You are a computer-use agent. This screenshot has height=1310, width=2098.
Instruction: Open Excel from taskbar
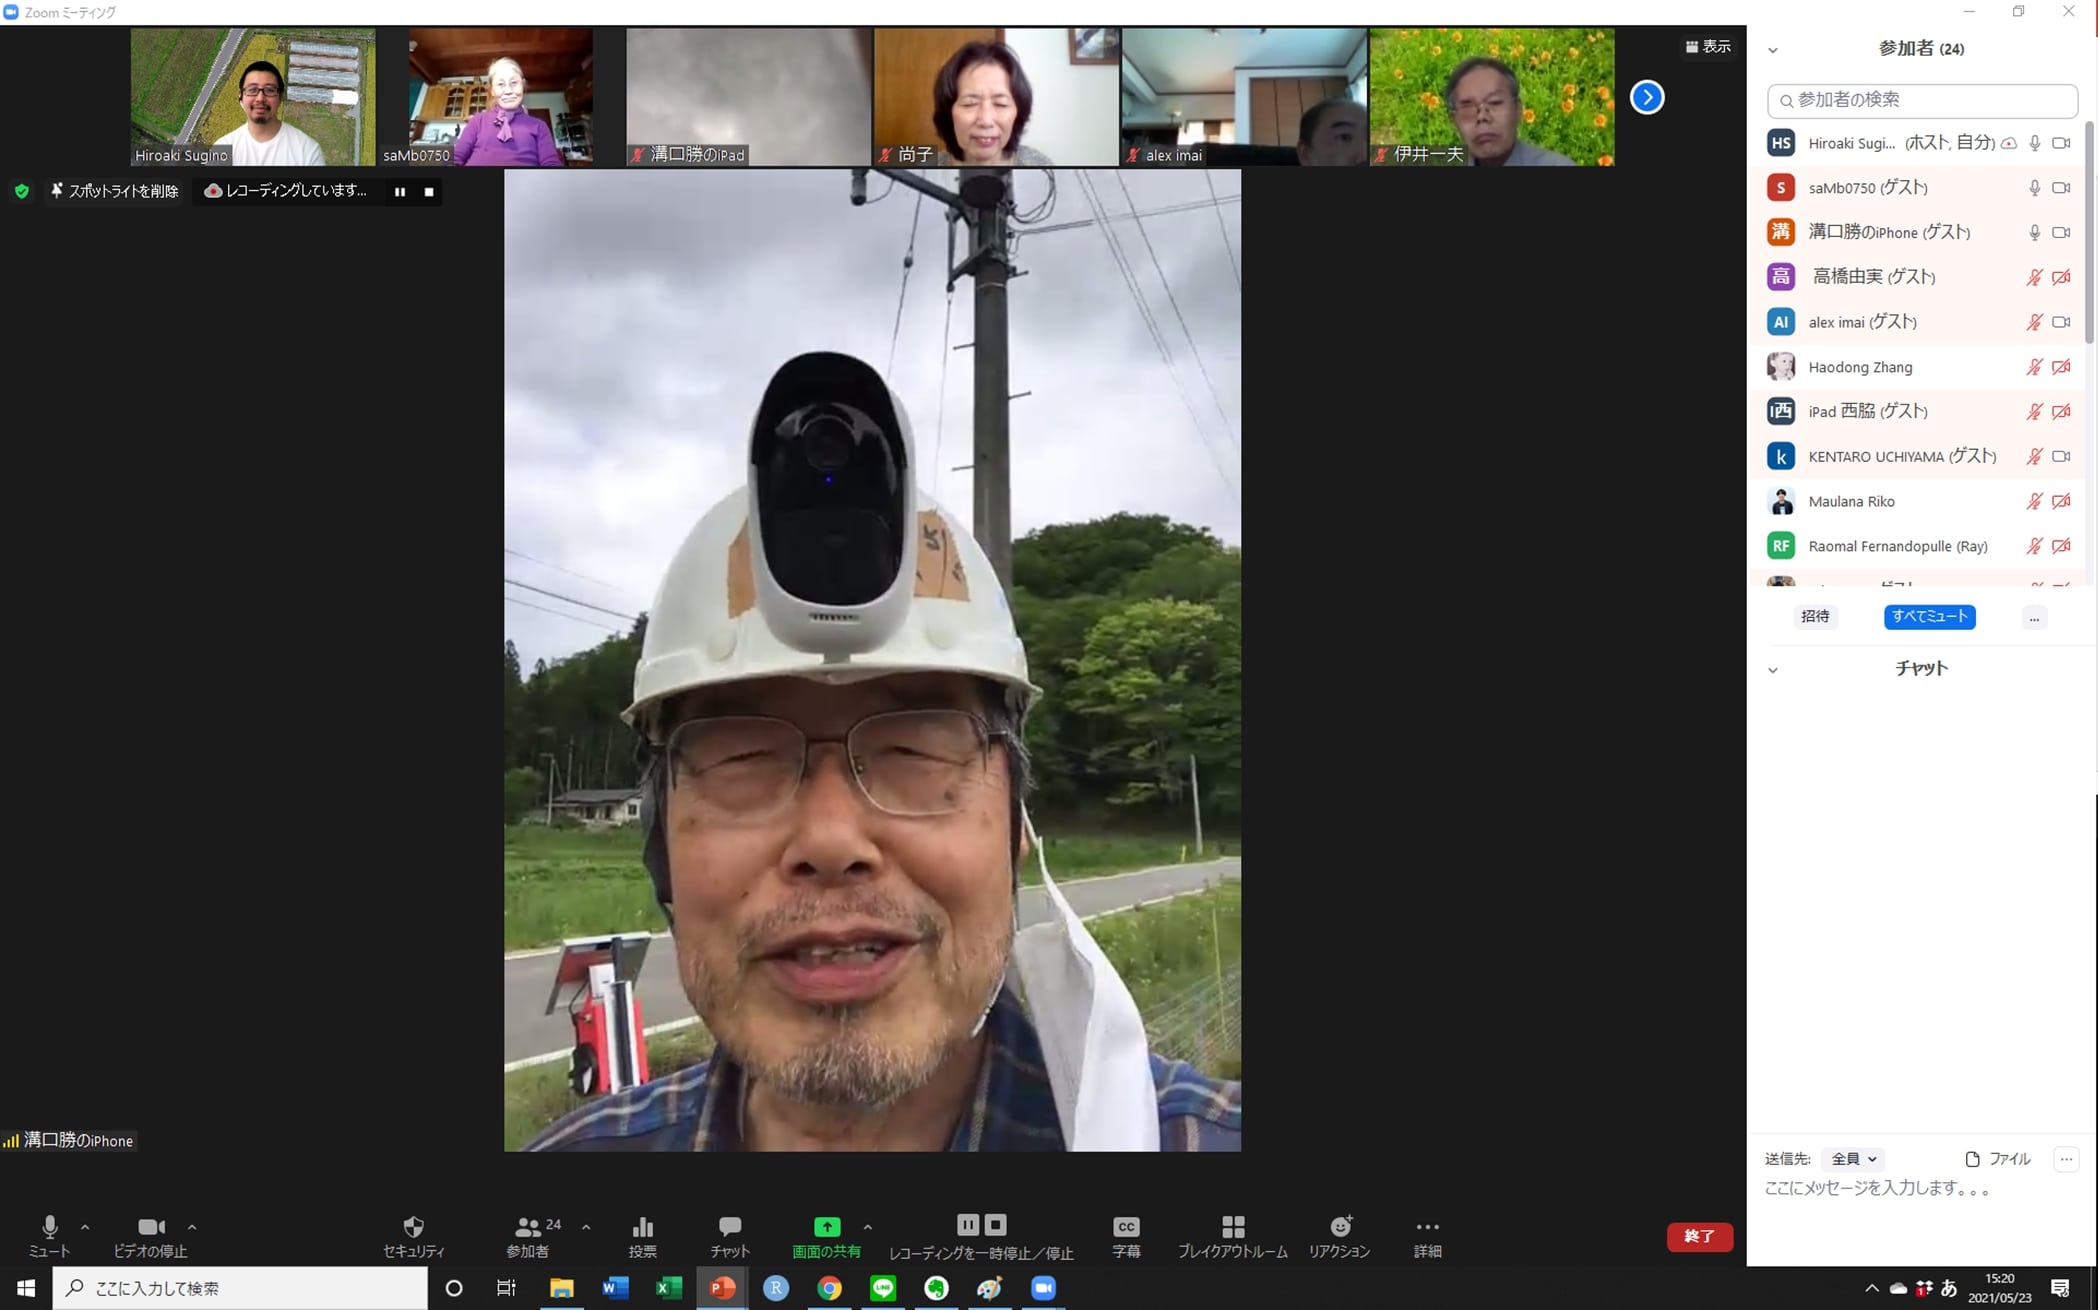pyautogui.click(x=668, y=1288)
